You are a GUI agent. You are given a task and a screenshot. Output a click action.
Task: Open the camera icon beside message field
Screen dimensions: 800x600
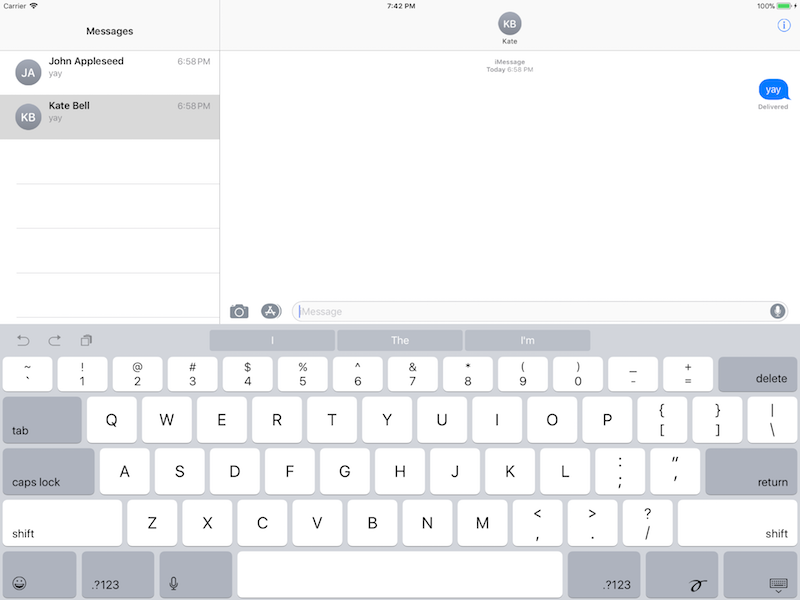point(239,311)
